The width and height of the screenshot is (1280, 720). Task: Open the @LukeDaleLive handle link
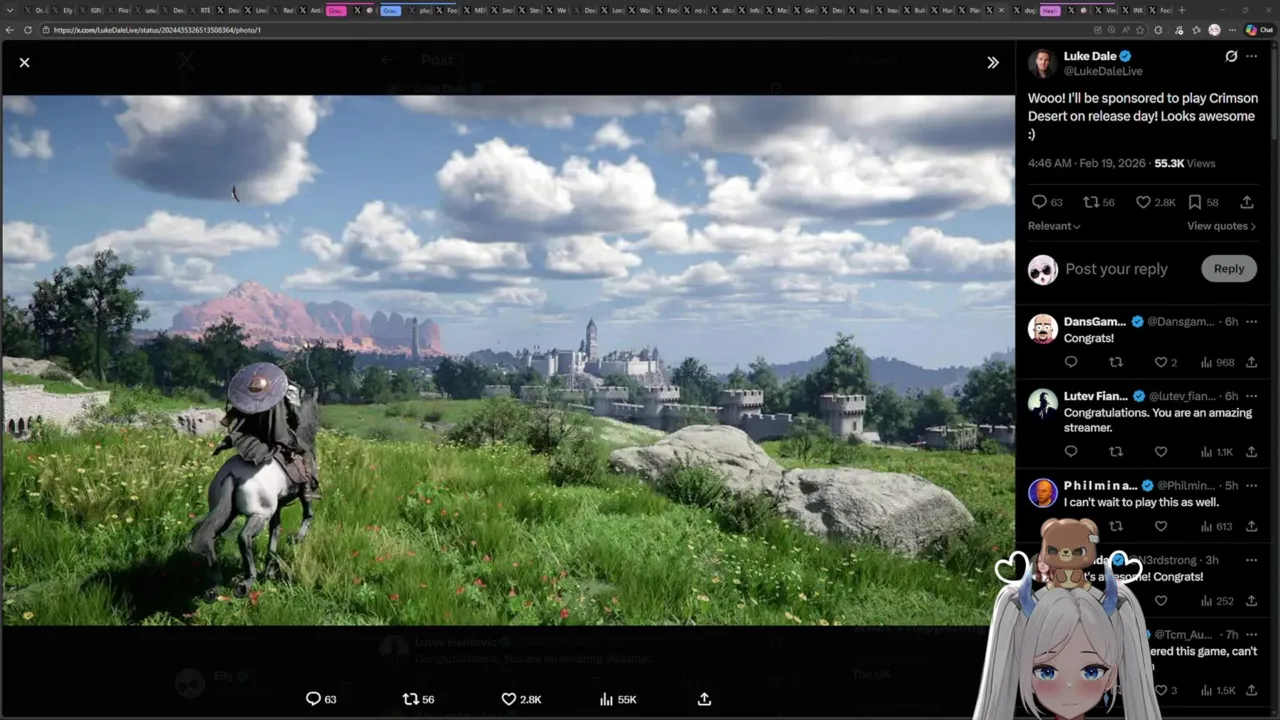(1103, 71)
